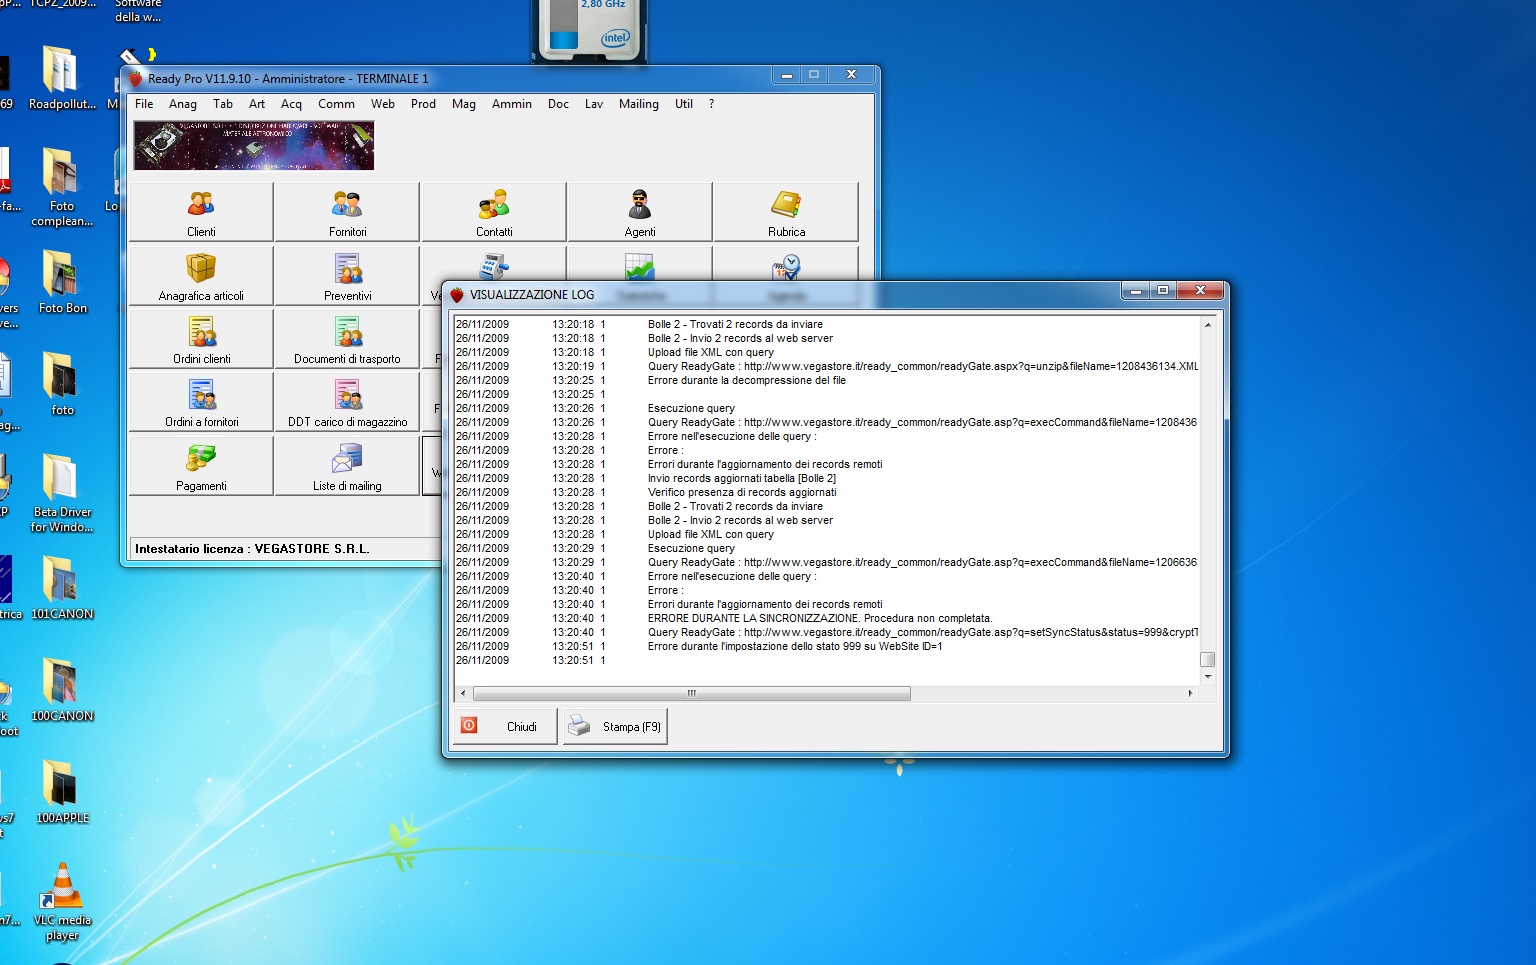
Task: Click the Chiudi button in log window
Action: click(505, 727)
